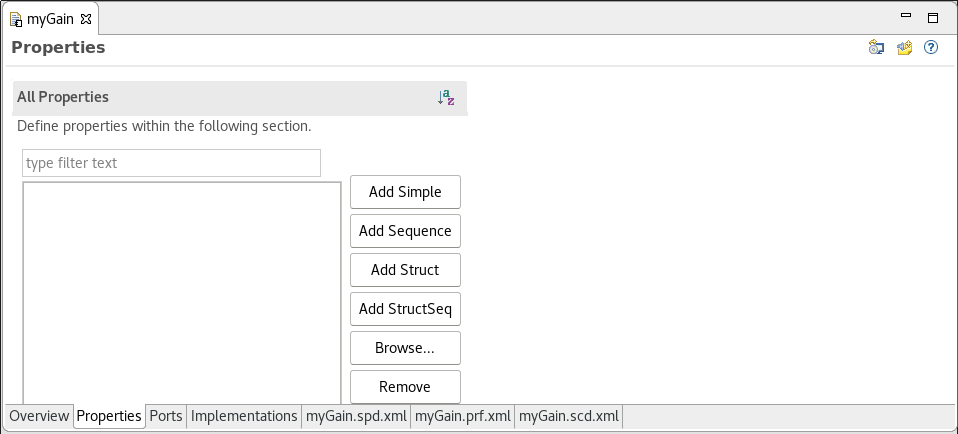Go to the Implementations tab
Screen dimensions: 958x434
[x=244, y=416]
